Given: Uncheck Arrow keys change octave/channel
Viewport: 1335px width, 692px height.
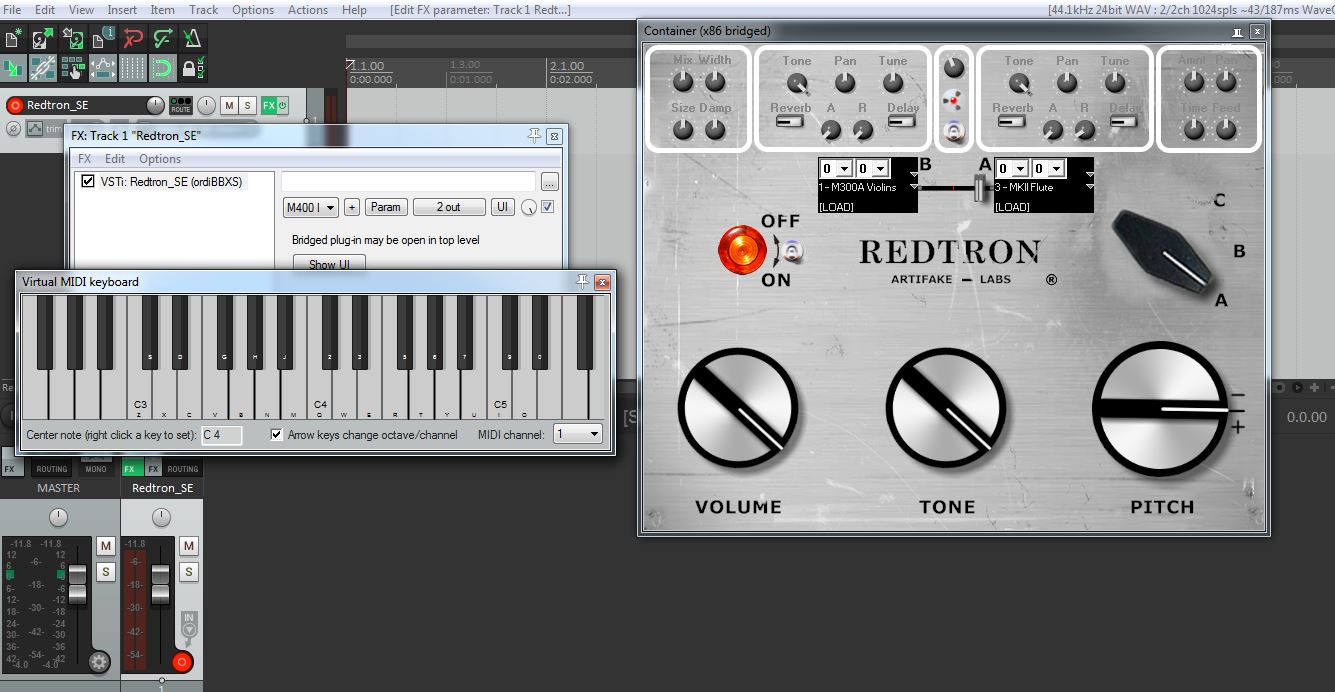Looking at the screenshot, I should [x=277, y=435].
